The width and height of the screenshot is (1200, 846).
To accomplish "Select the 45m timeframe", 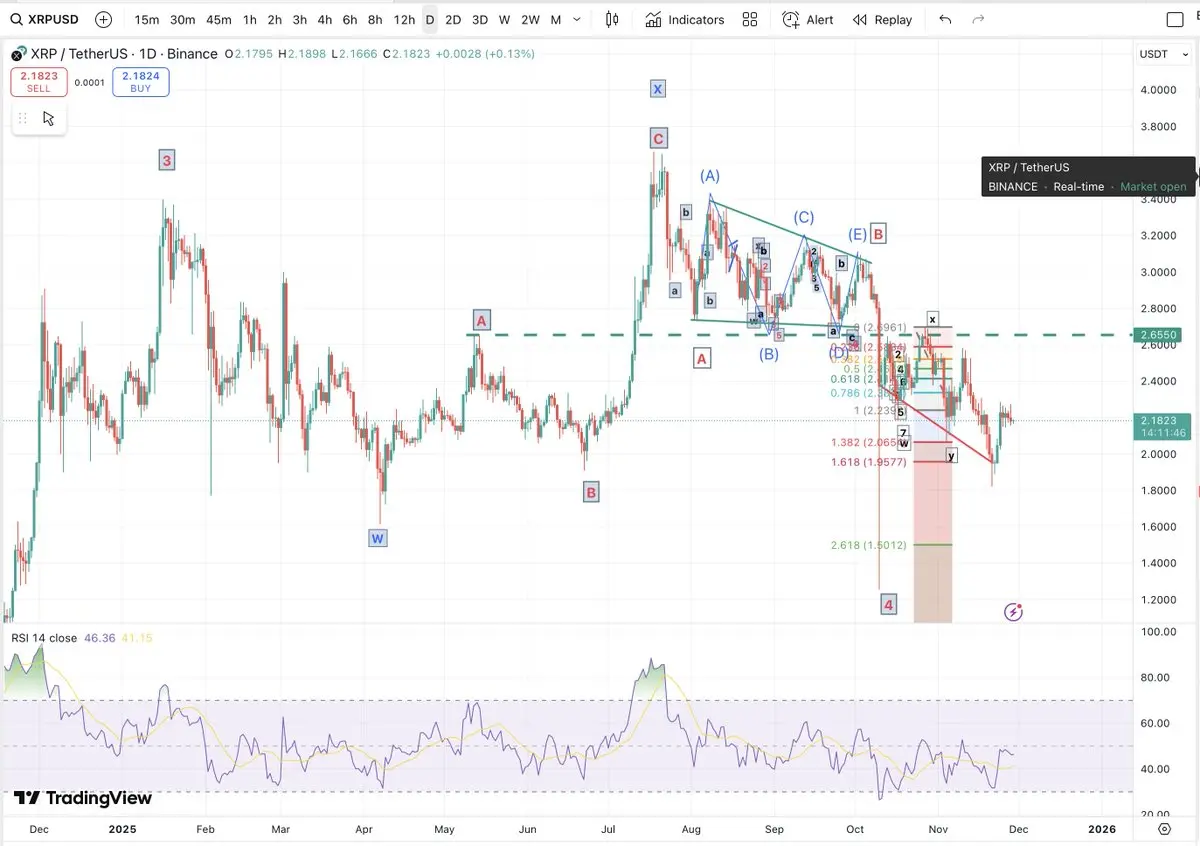I will 219,19.
